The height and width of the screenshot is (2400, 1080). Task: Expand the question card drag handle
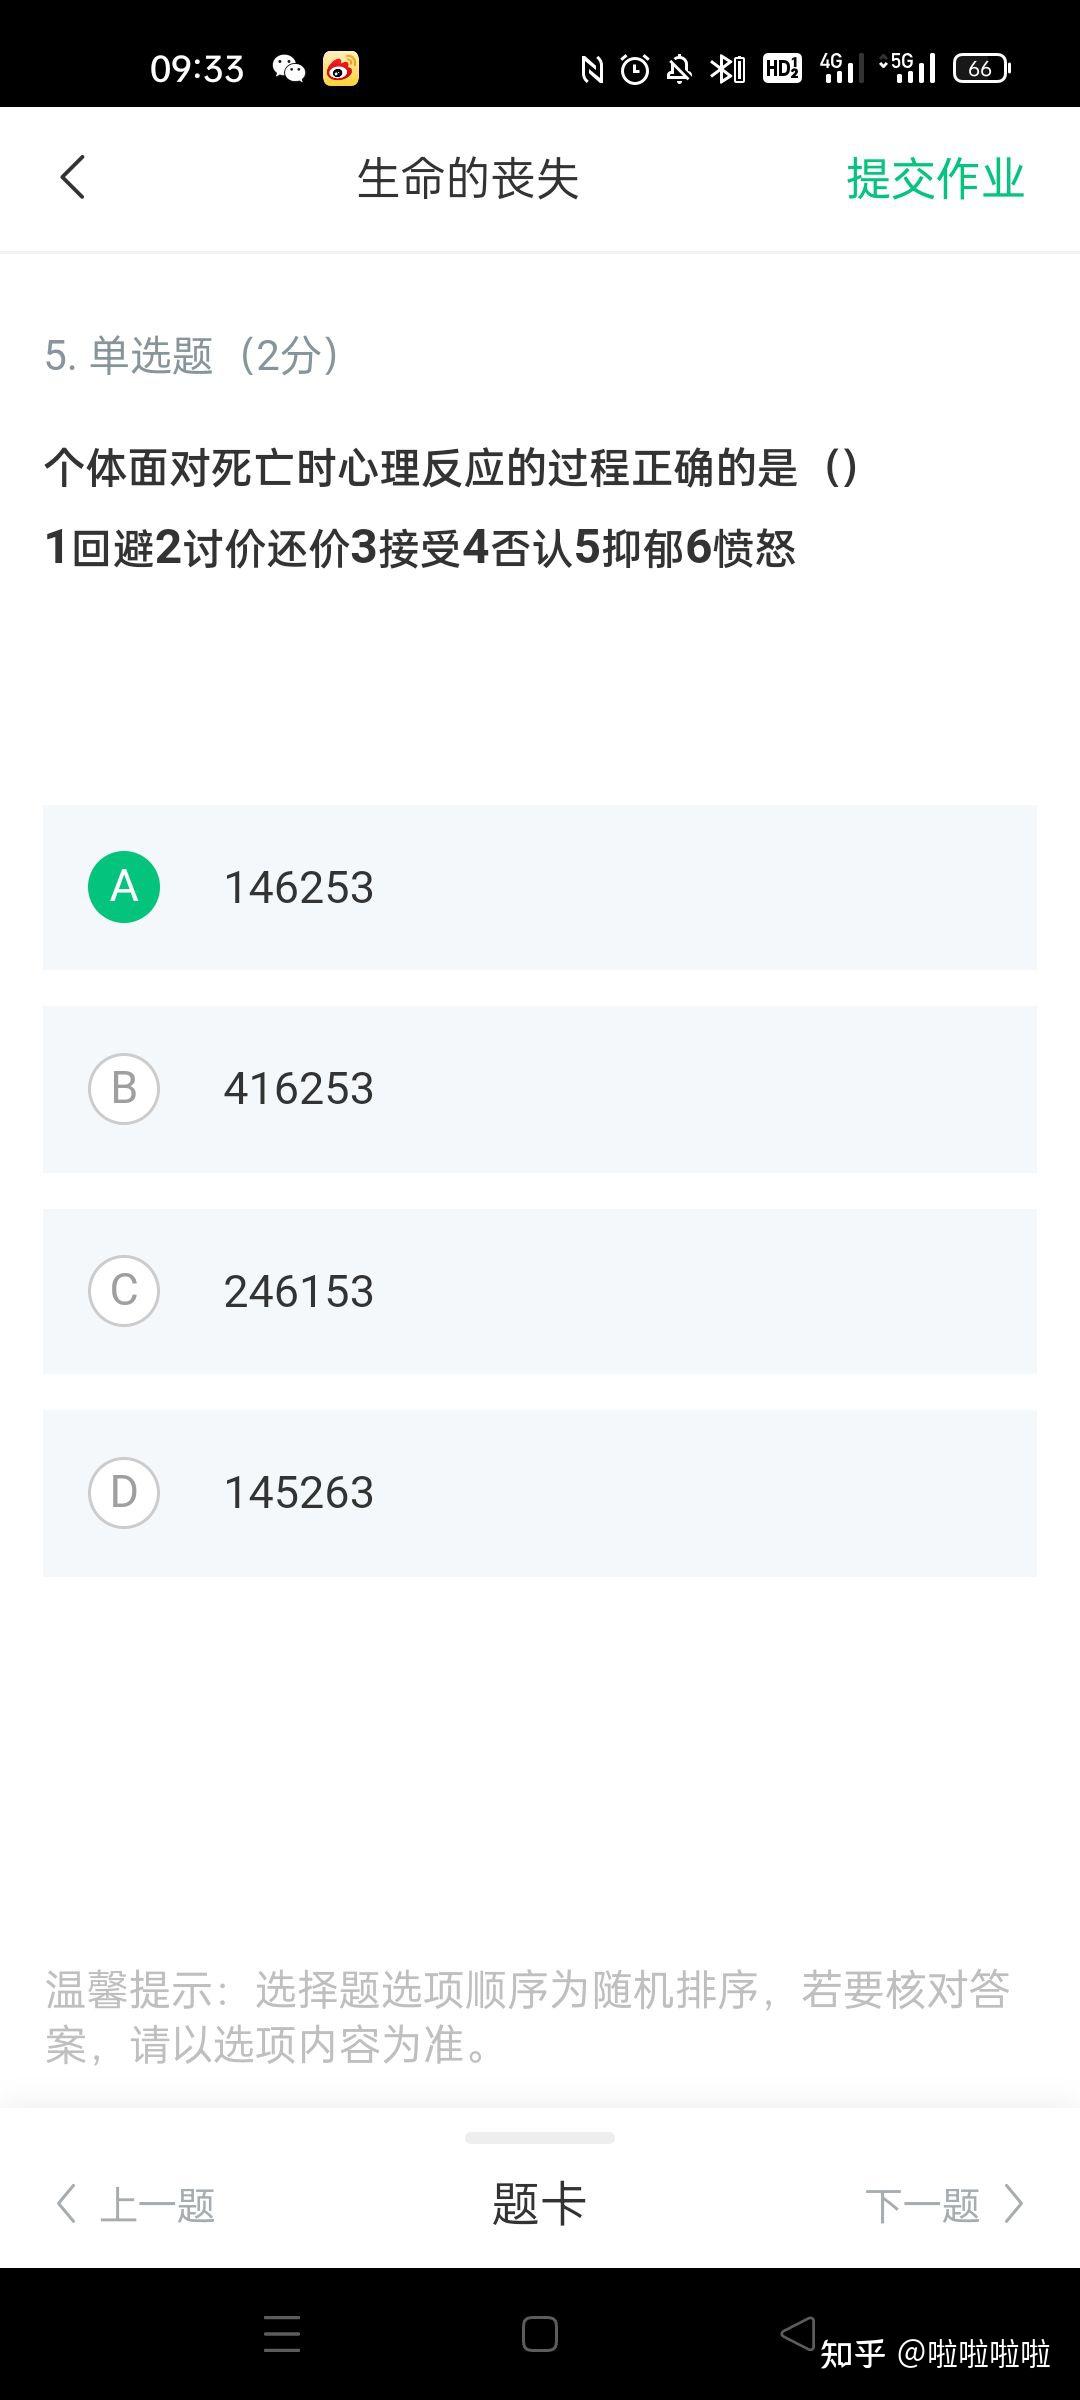point(540,2138)
